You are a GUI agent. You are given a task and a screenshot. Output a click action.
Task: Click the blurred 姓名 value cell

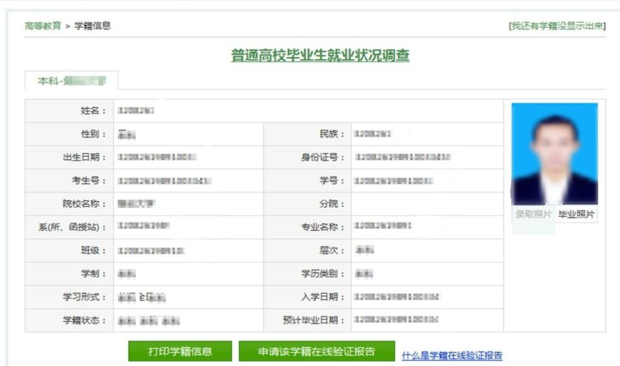point(308,111)
